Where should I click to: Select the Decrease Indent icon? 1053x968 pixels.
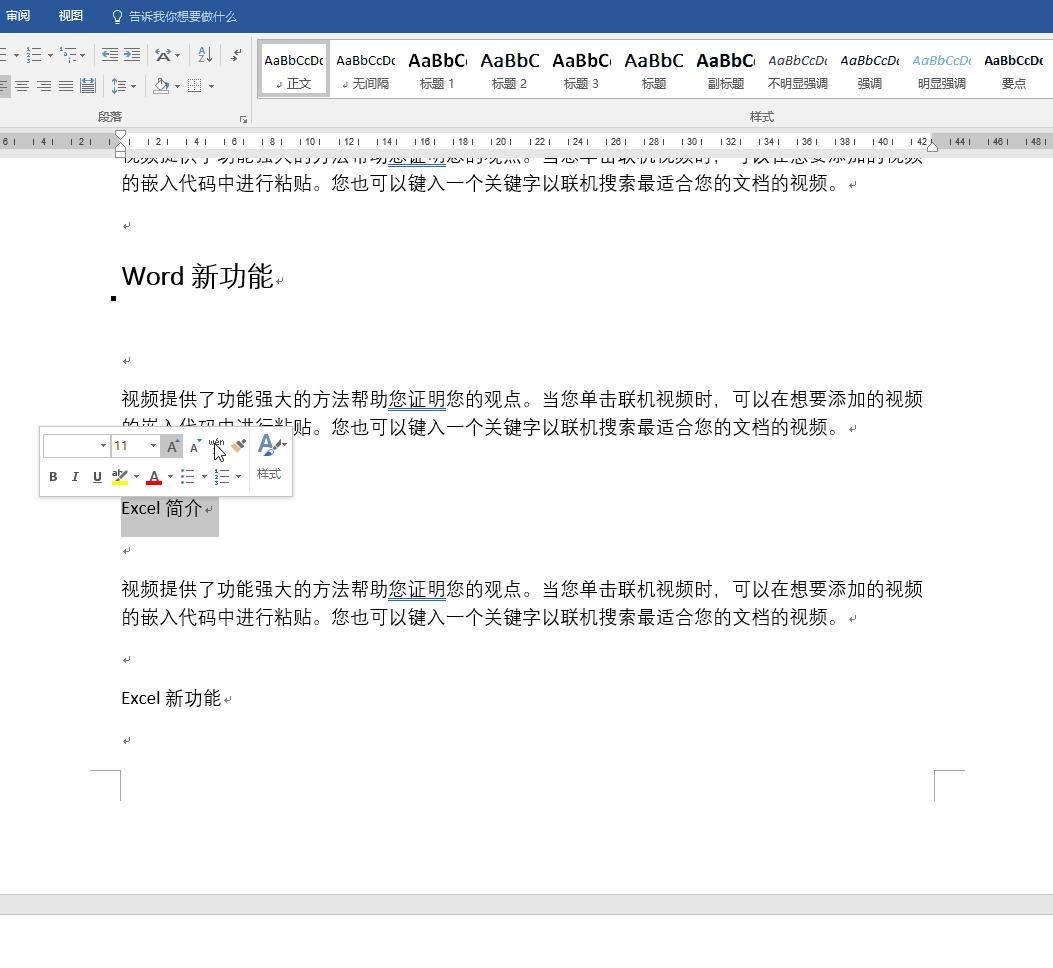tap(108, 55)
